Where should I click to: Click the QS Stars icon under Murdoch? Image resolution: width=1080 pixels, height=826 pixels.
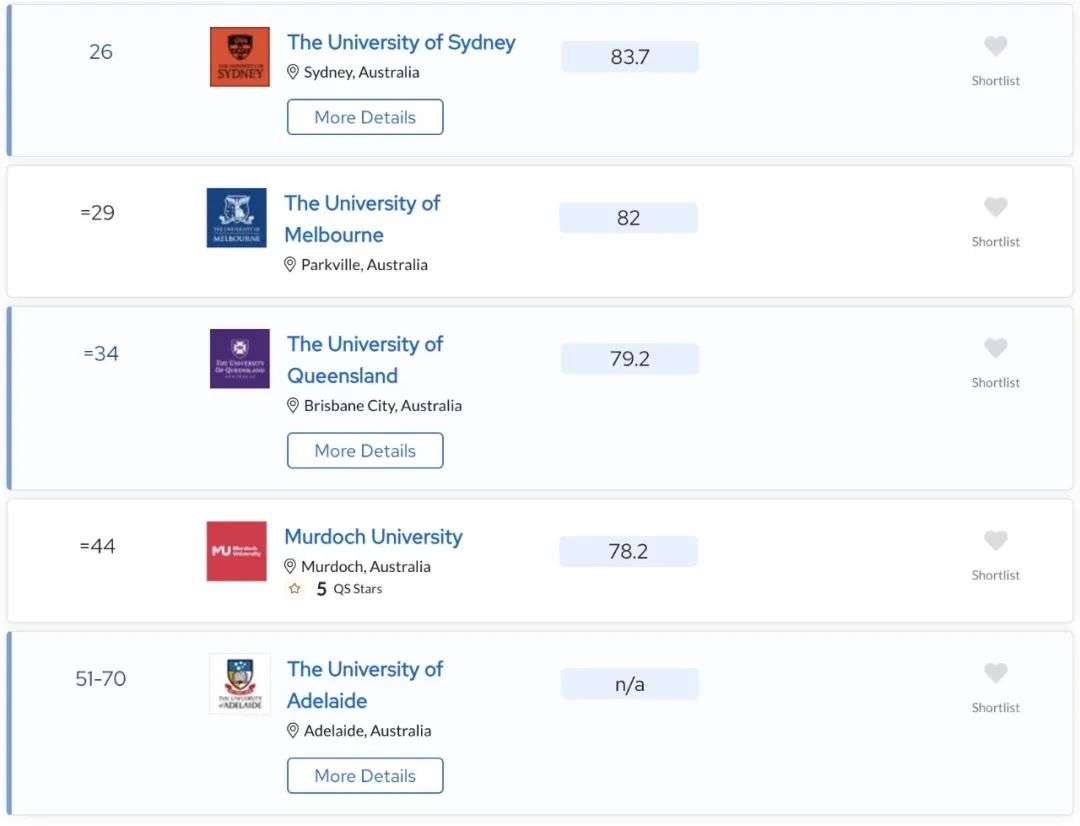tap(295, 589)
